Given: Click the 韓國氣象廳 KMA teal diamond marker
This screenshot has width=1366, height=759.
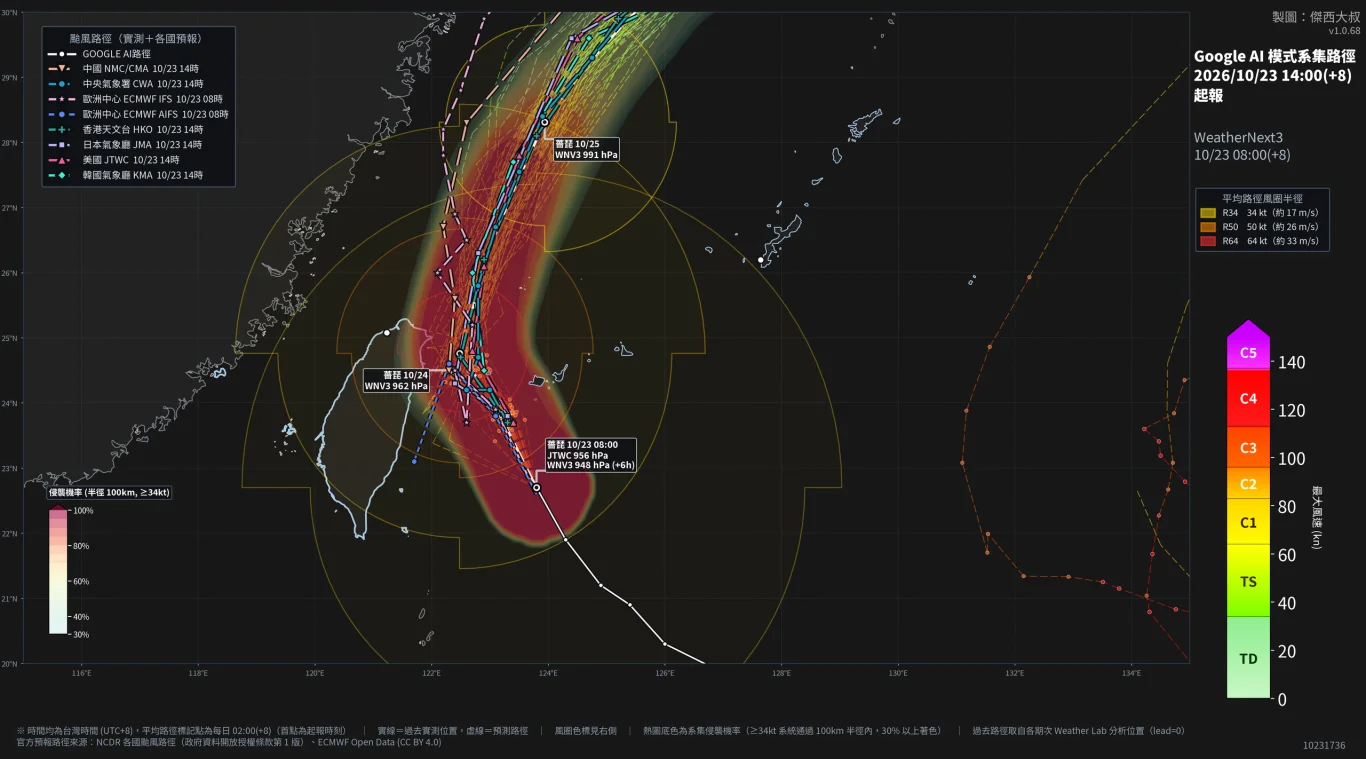Looking at the screenshot, I should [61, 175].
